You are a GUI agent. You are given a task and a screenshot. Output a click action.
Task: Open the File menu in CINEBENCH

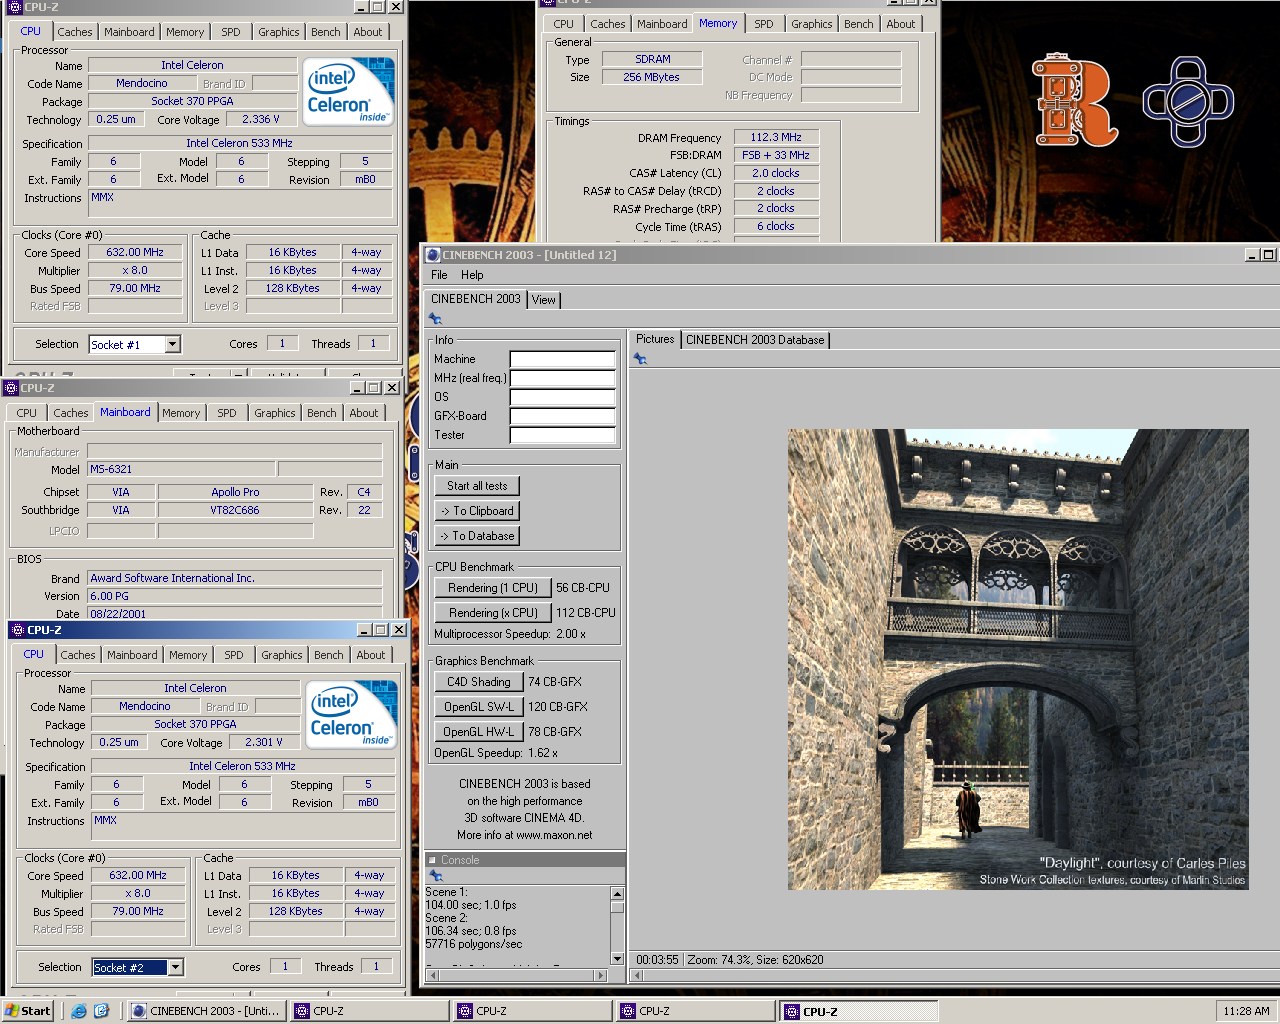(439, 275)
